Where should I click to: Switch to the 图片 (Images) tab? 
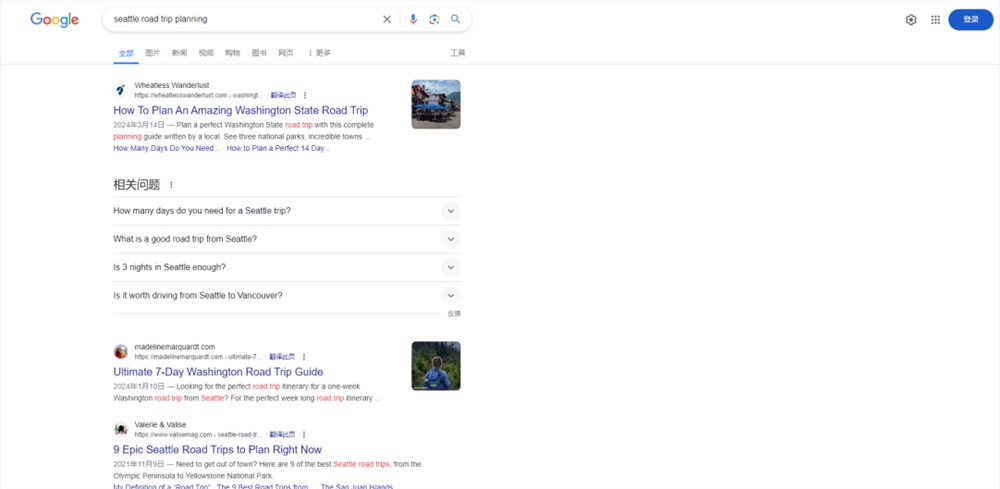pyautogui.click(x=153, y=53)
